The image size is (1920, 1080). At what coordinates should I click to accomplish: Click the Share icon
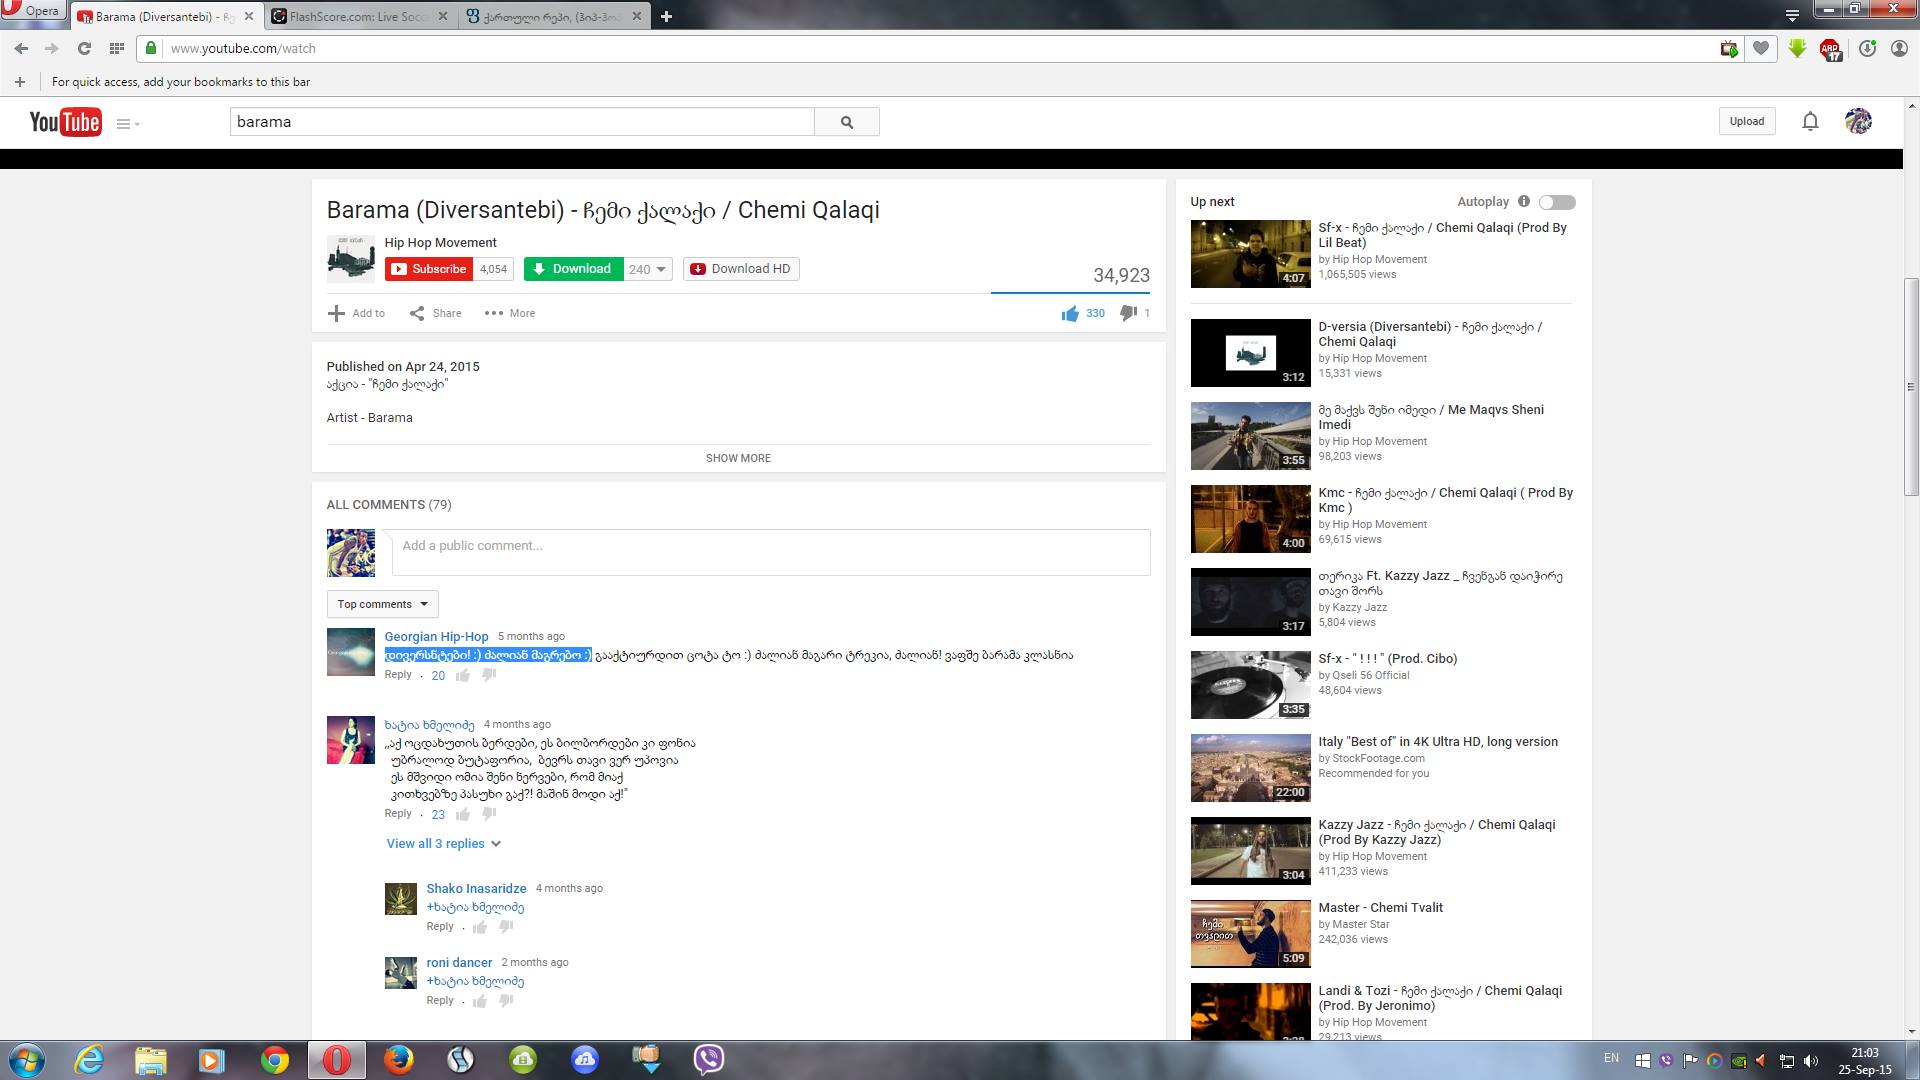point(417,313)
